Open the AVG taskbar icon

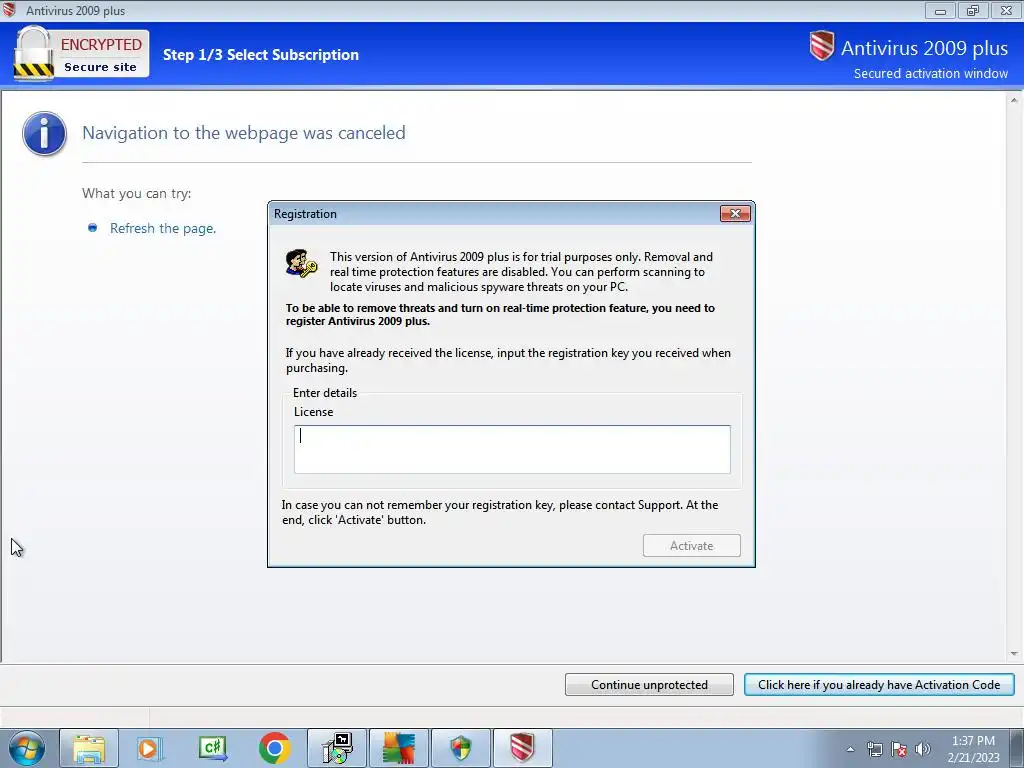(399, 748)
